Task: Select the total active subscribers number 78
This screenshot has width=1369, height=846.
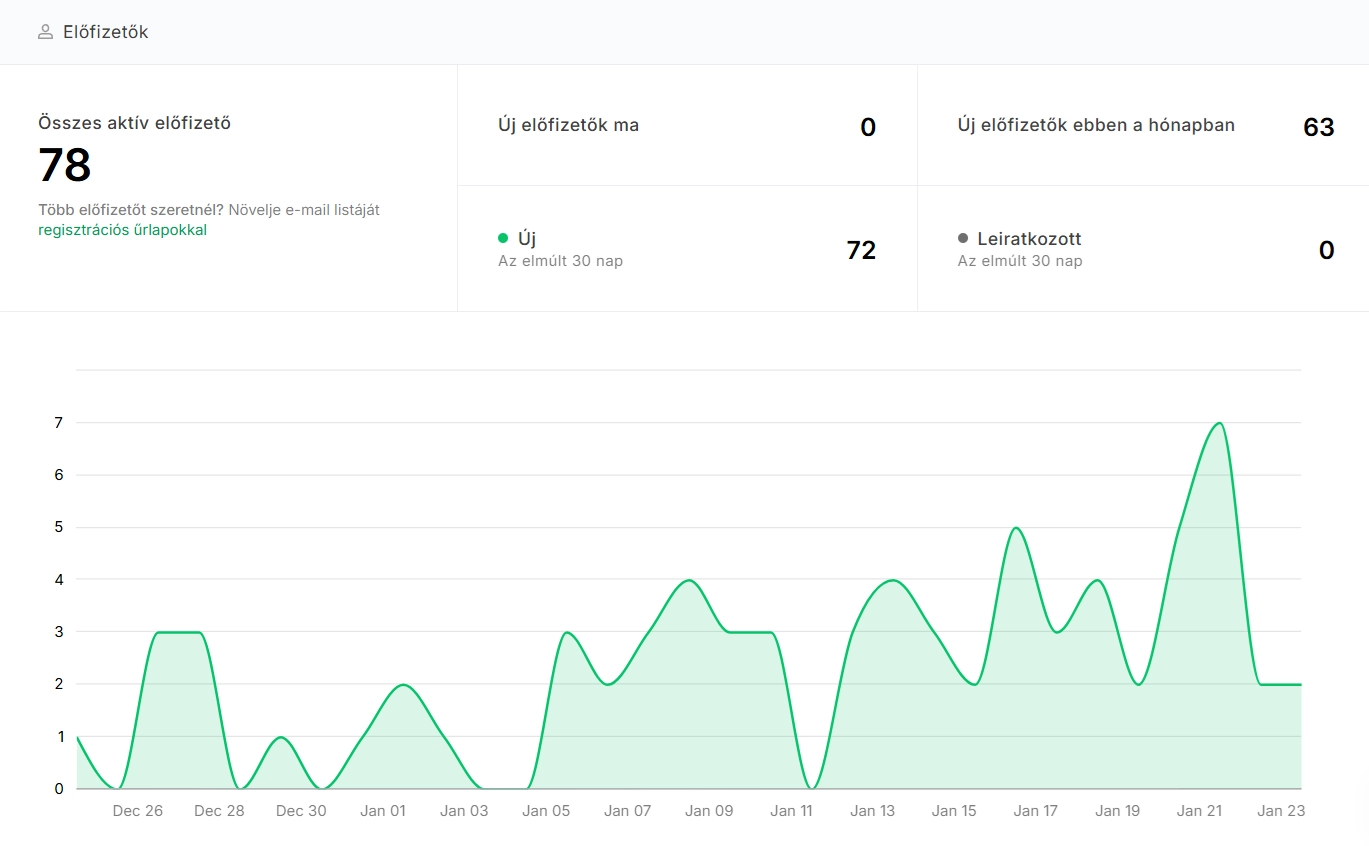Action: point(65,166)
